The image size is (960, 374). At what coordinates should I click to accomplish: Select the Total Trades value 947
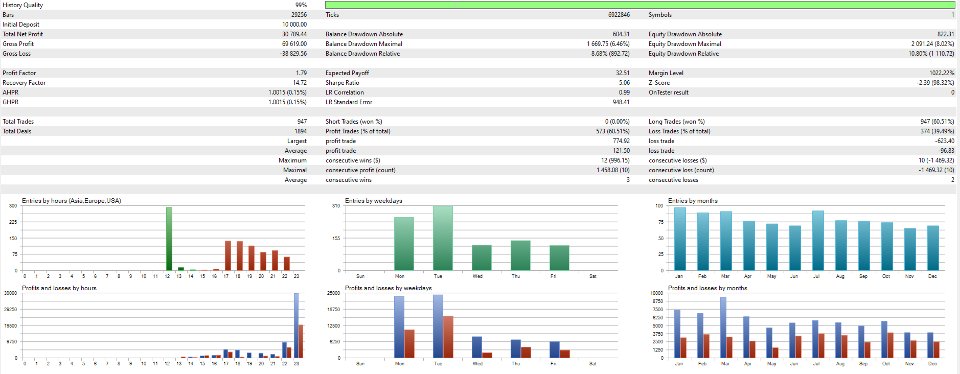(302, 122)
